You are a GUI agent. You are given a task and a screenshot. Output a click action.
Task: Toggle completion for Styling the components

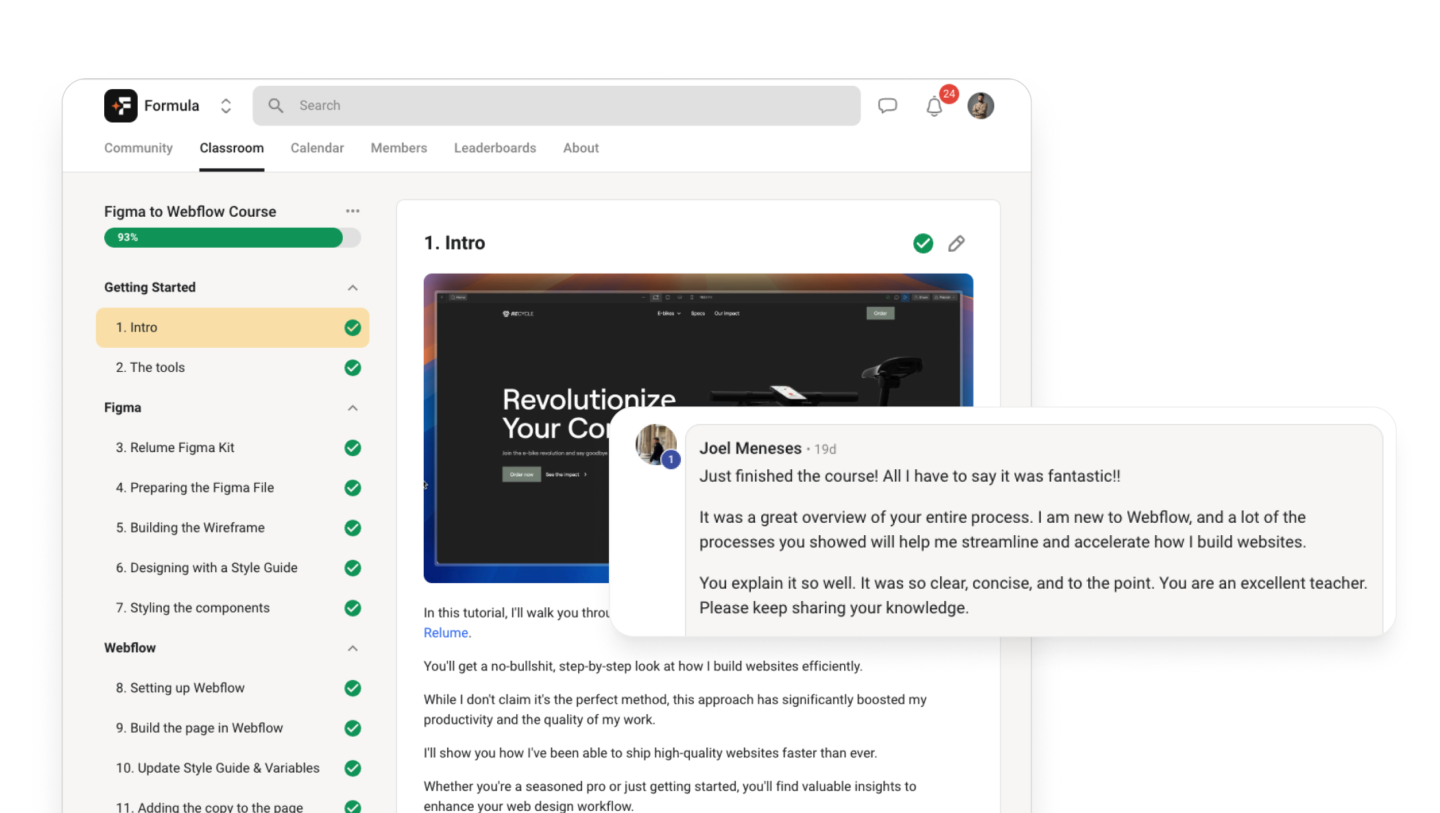point(352,608)
